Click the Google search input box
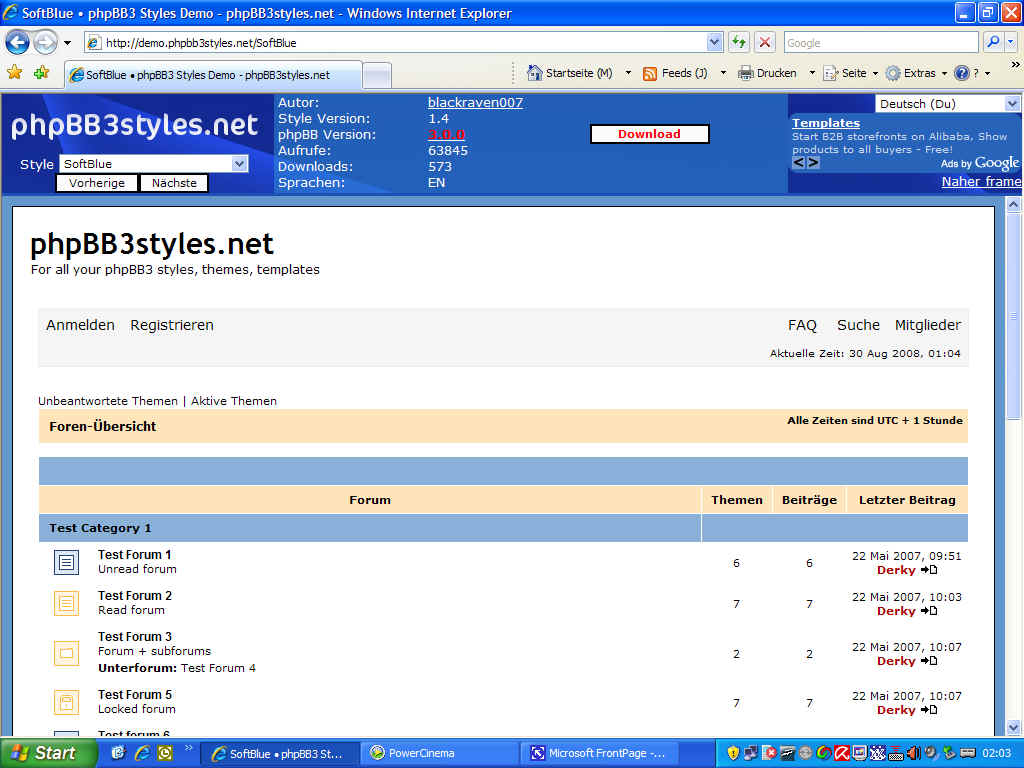1024x768 pixels. 880,43
